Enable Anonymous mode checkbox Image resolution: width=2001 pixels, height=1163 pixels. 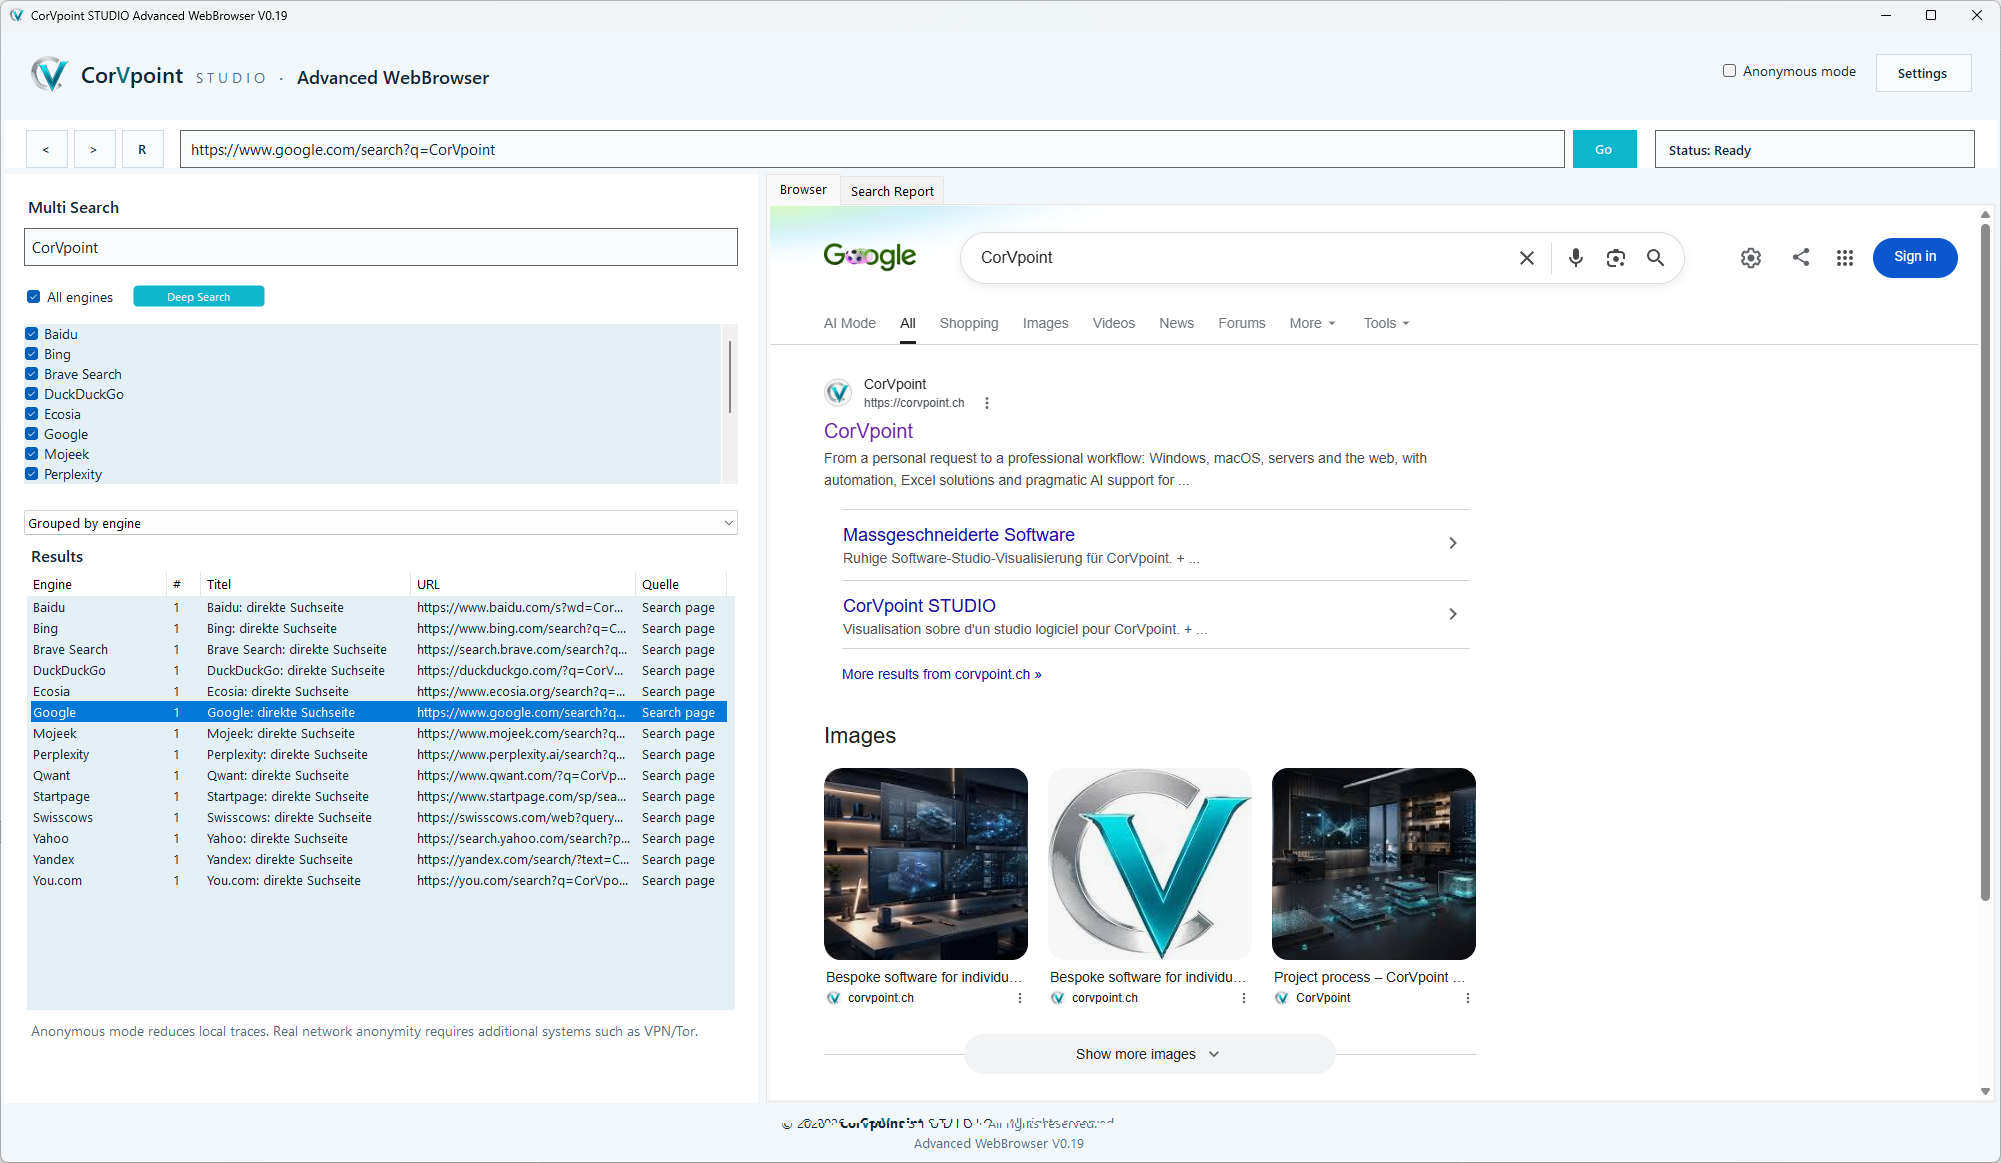coord(1729,71)
